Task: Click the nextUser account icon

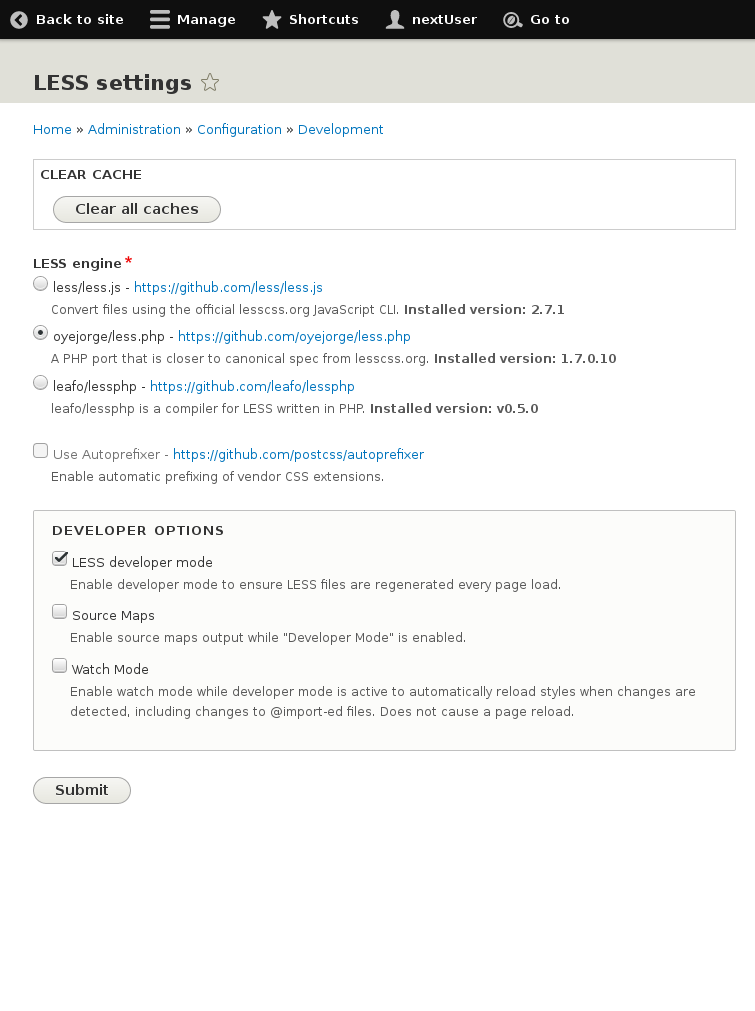Action: pos(396,18)
